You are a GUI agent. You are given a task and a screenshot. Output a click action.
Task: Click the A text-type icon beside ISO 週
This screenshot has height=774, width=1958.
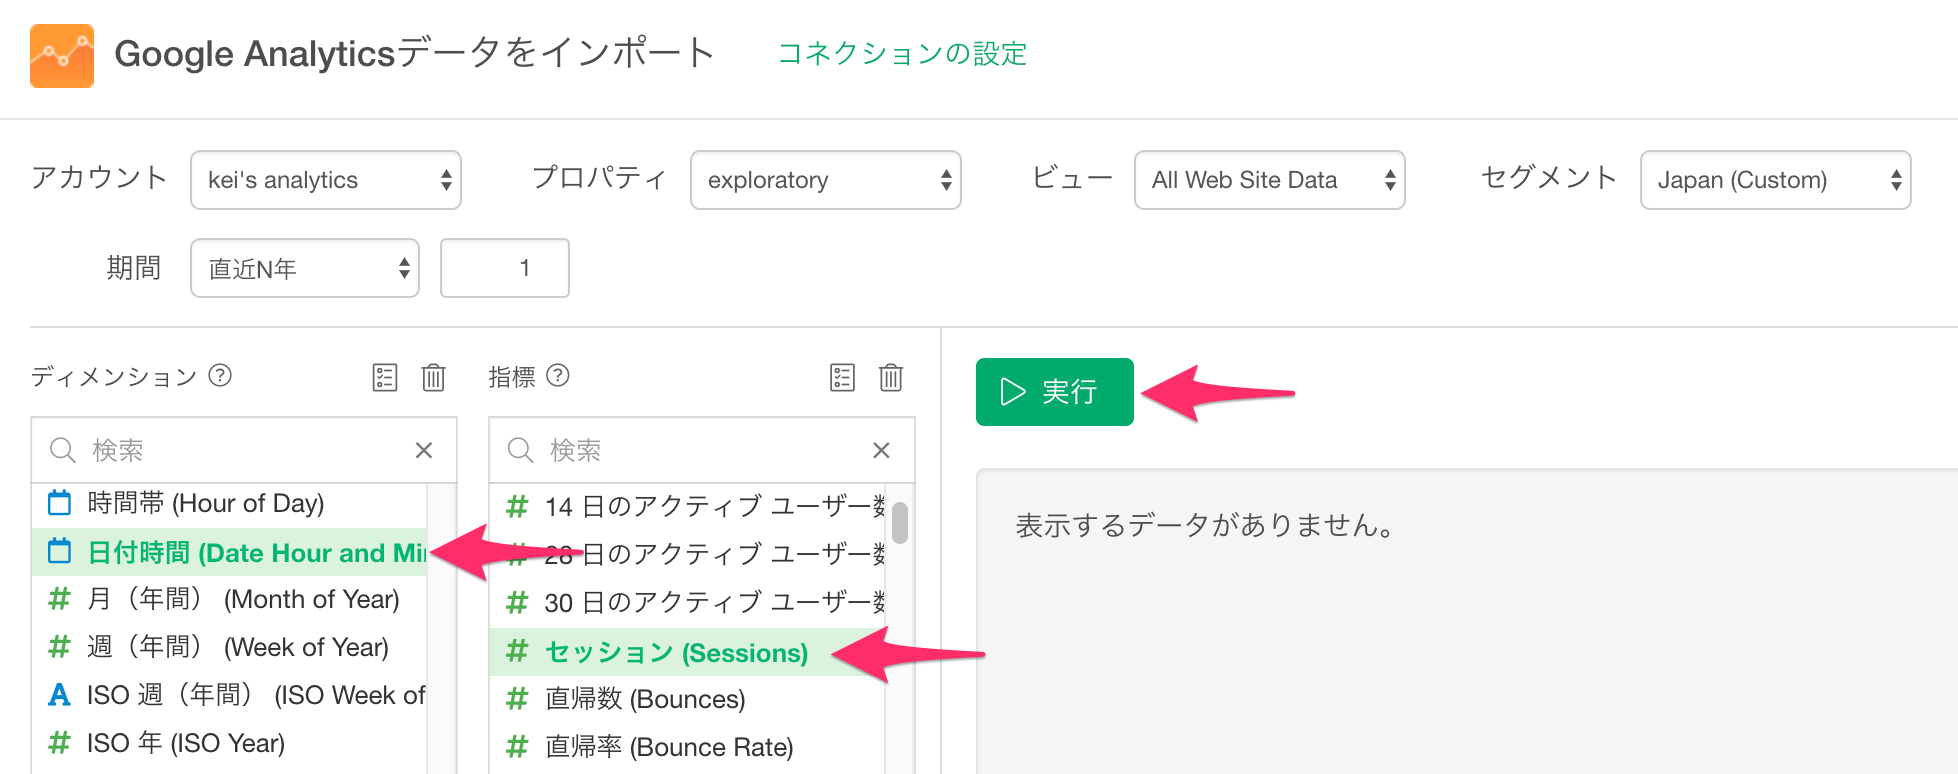coord(60,695)
